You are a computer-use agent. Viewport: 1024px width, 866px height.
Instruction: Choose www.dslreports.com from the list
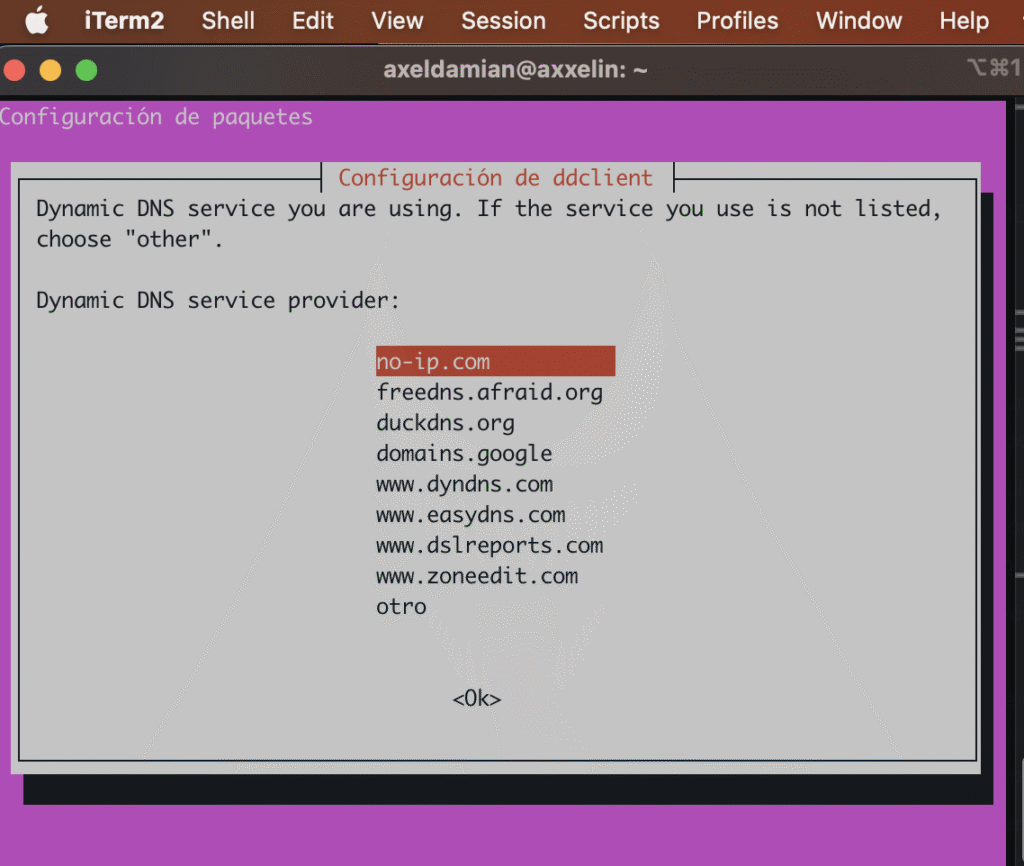tap(490, 545)
